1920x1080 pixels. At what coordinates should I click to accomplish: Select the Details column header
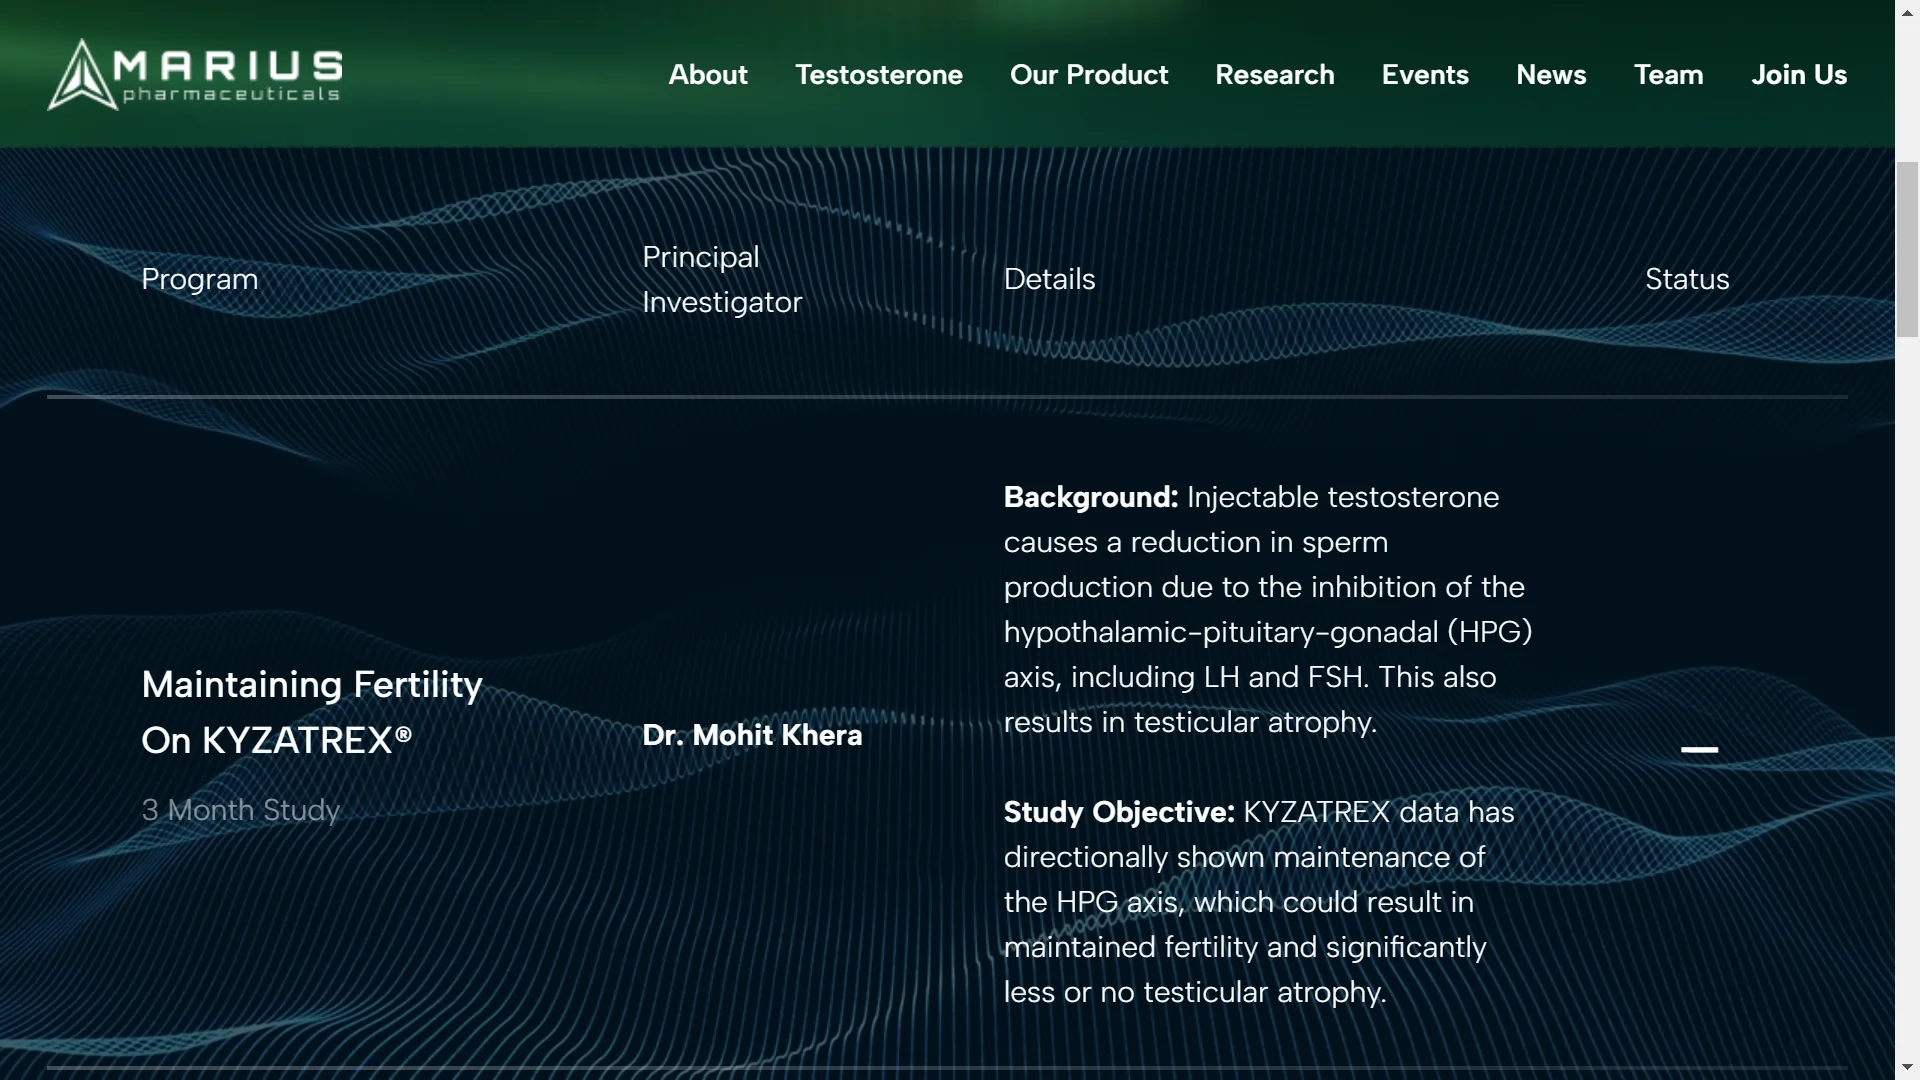[x=1049, y=279]
